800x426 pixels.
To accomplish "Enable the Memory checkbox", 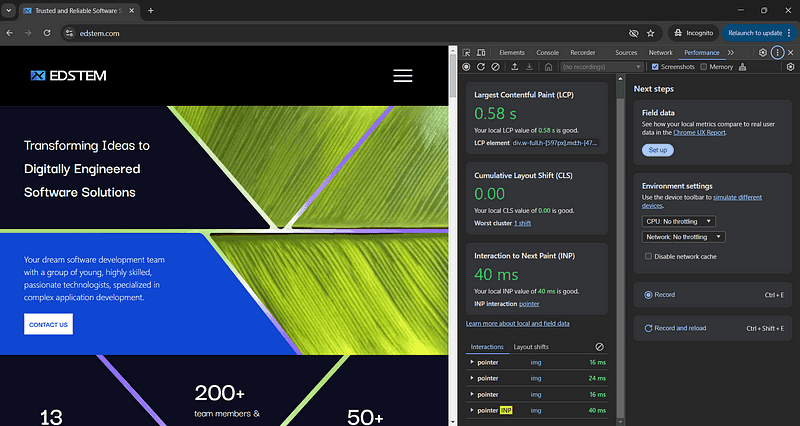I will 702,67.
